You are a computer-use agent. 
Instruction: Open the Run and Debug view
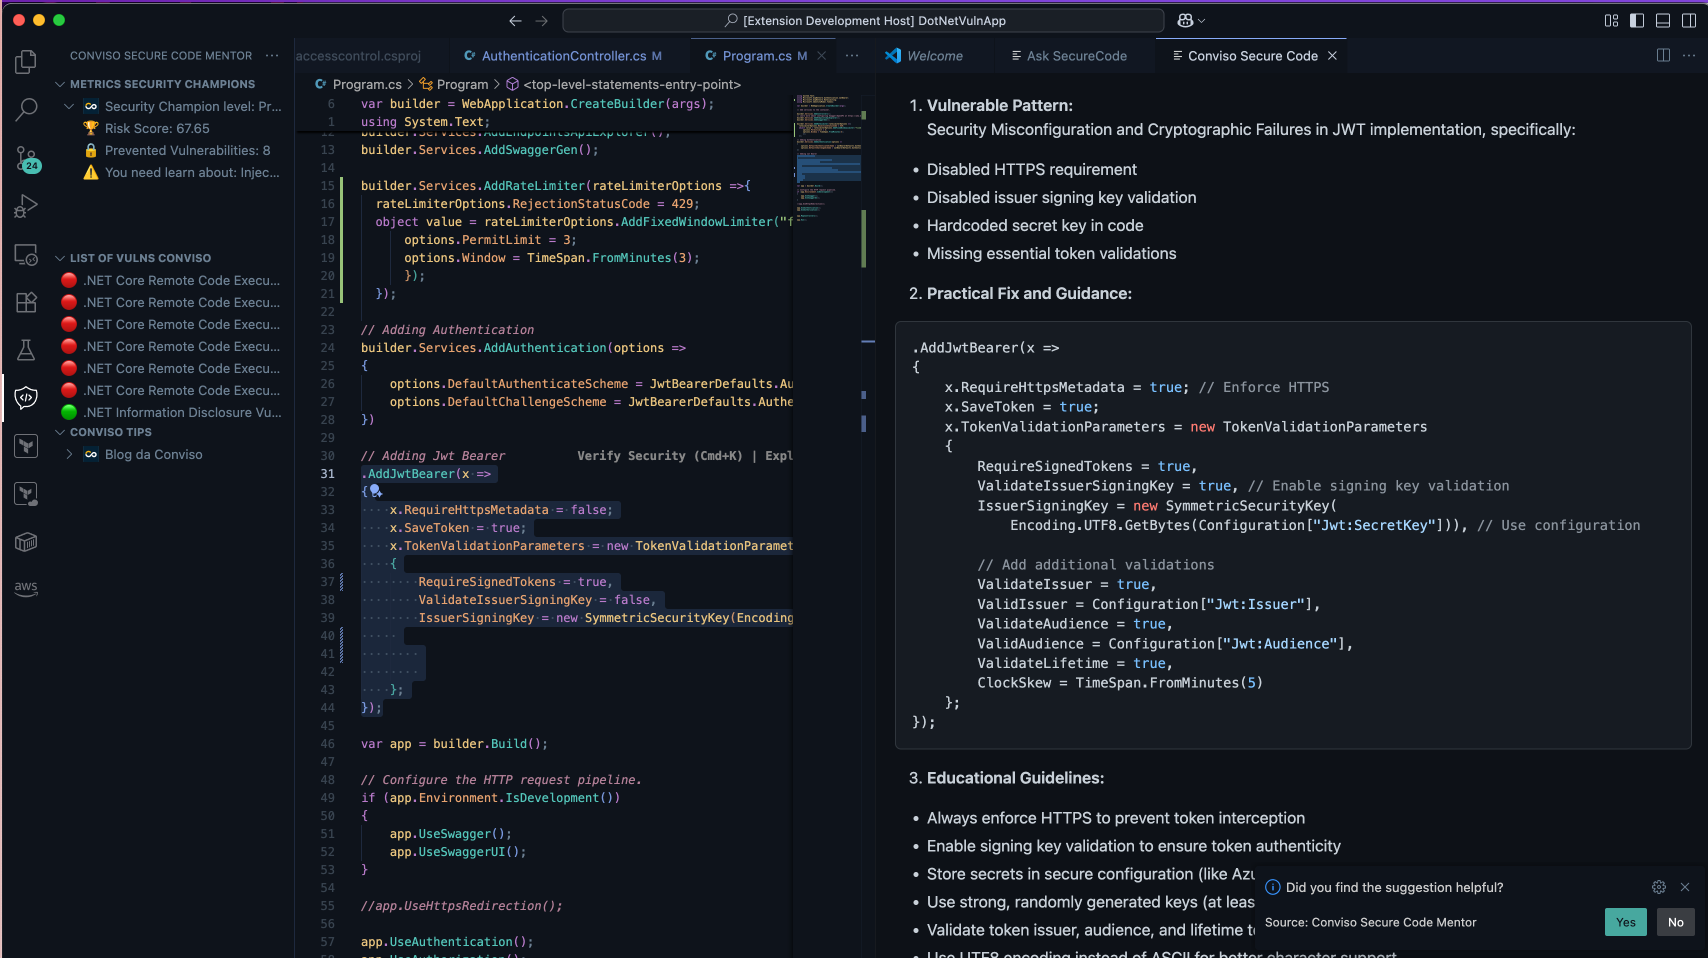pyautogui.click(x=26, y=206)
